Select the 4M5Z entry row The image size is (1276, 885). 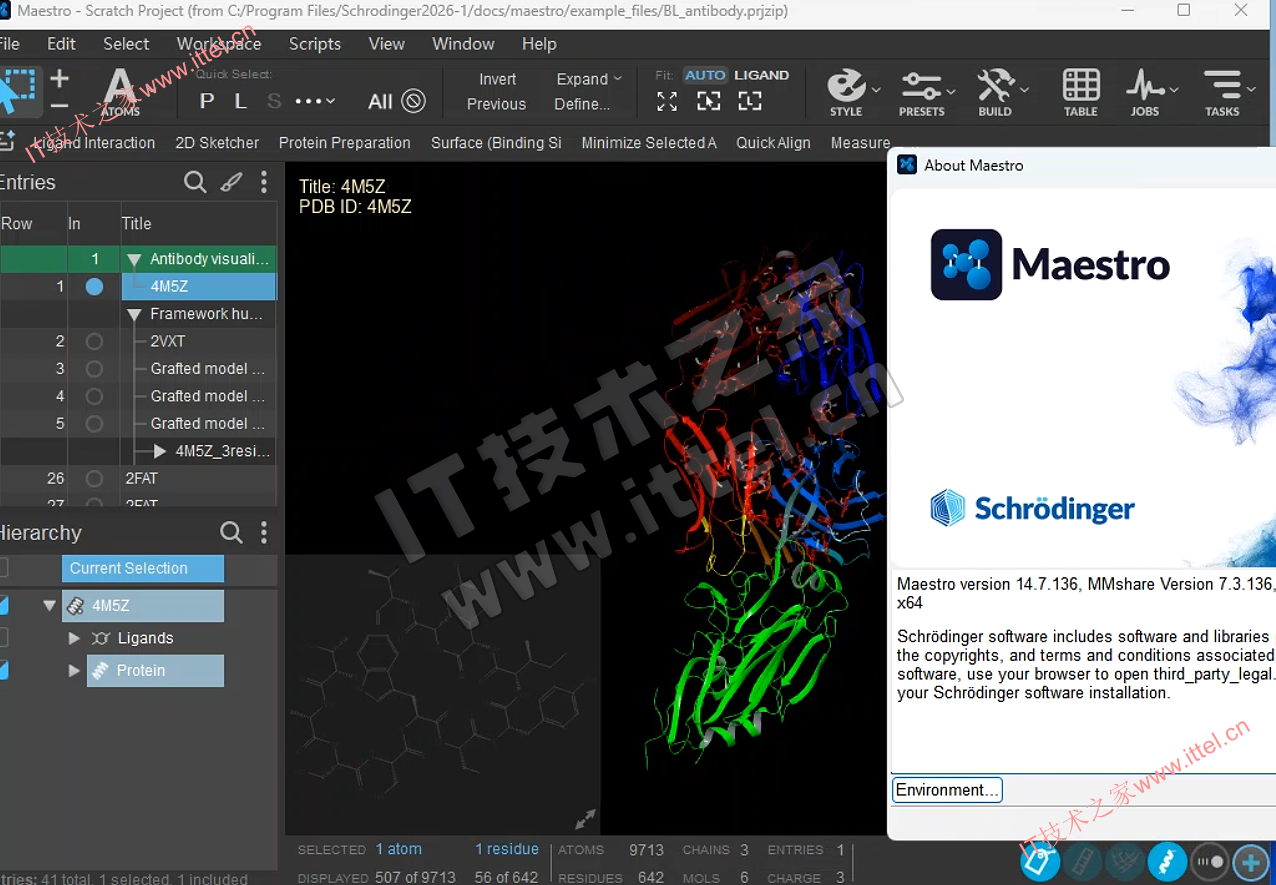pos(198,286)
